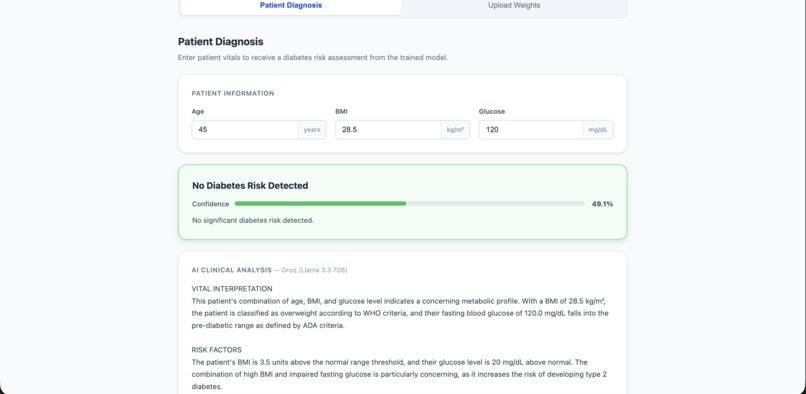Click the 'AI CLINICAL ANALYSIS' label

[x=231, y=270]
